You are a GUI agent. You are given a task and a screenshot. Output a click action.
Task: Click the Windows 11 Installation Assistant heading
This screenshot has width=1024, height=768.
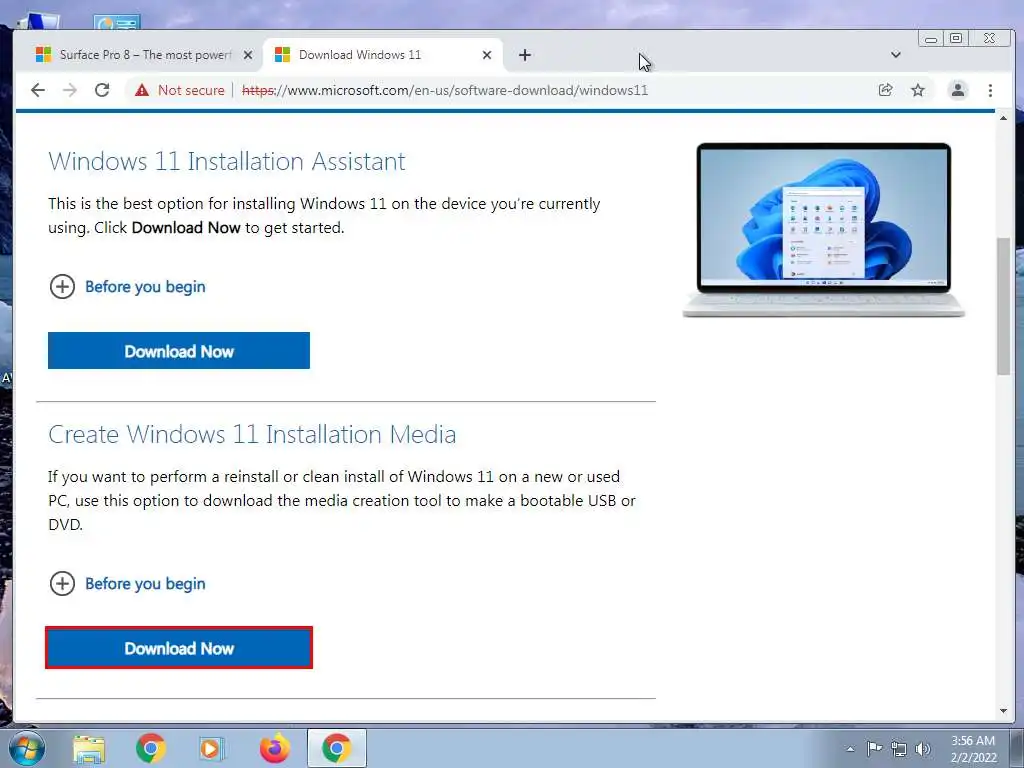coord(227,161)
